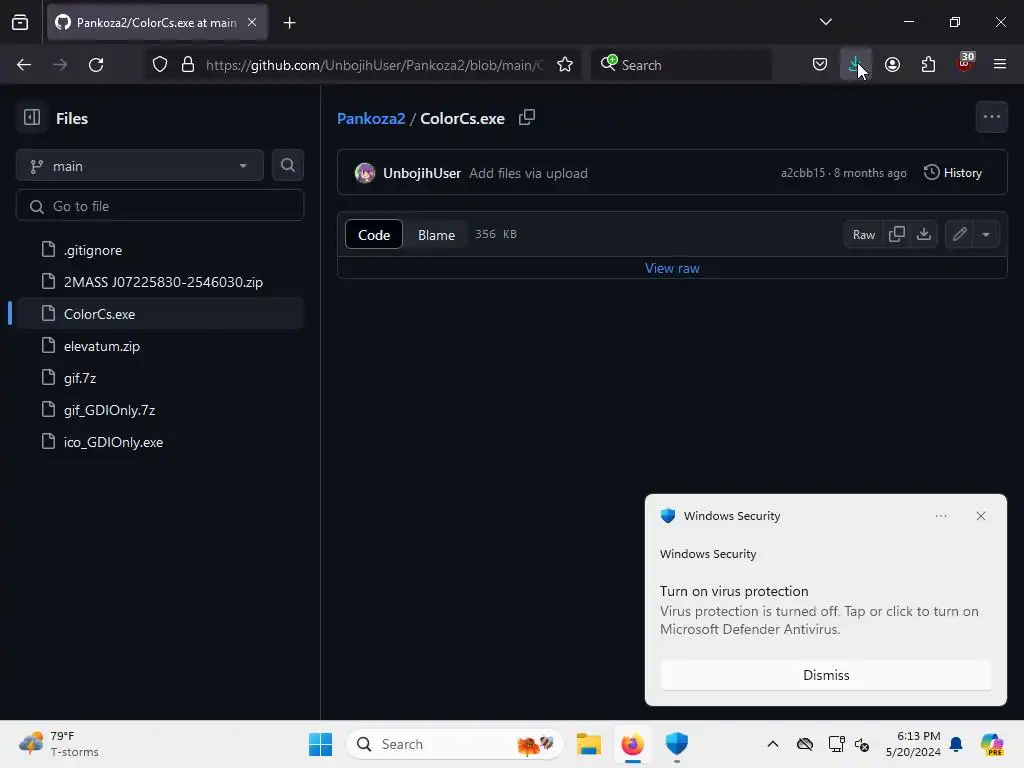1024x768 pixels.
Task: Open Windows Security notification options ellipsis
Action: tap(940, 516)
